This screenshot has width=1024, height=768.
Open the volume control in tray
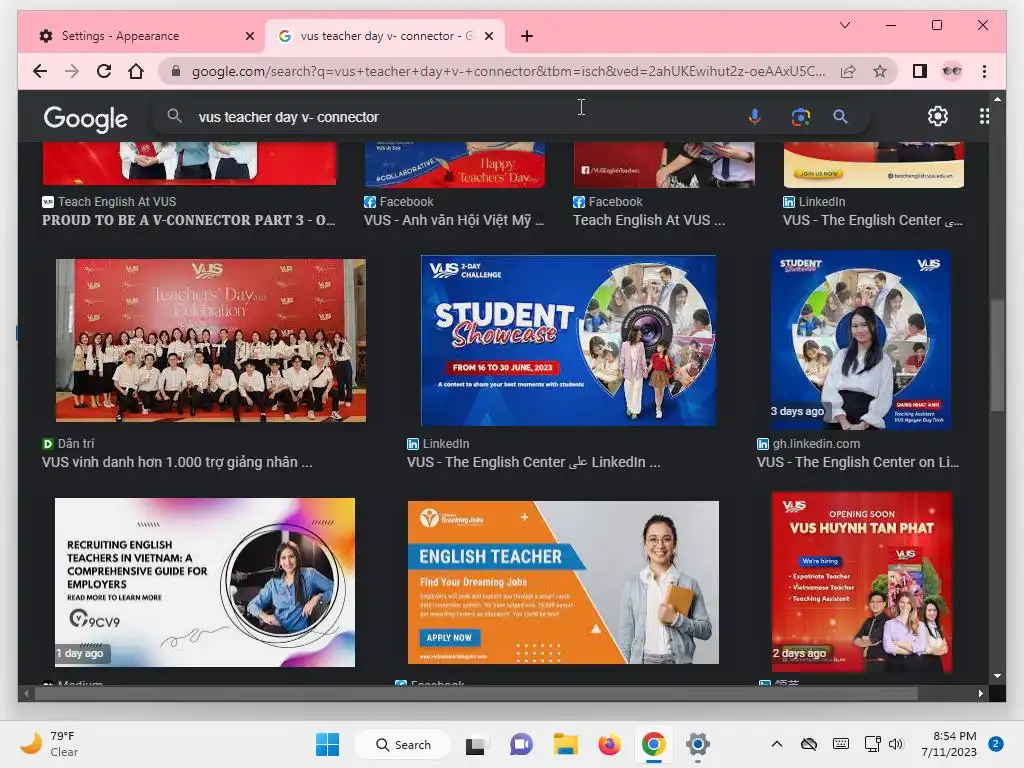[896, 744]
